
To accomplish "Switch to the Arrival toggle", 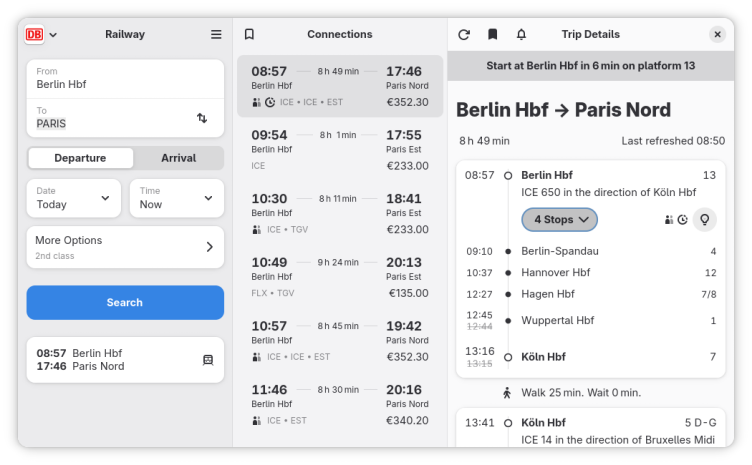I will (x=178, y=158).
